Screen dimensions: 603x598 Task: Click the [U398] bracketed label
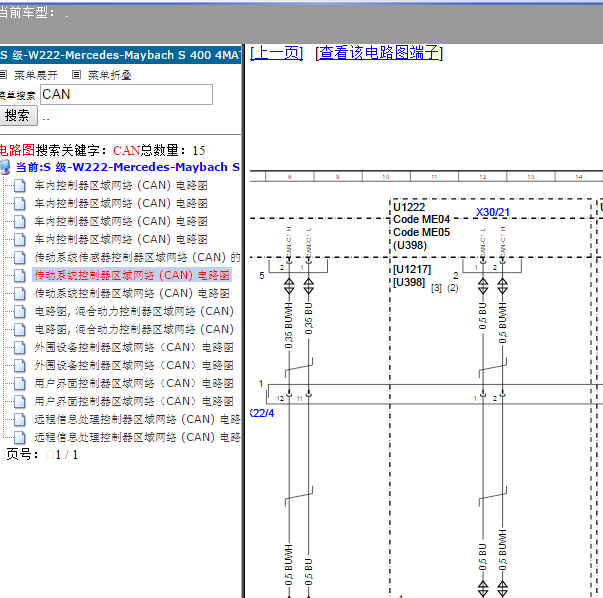coord(408,282)
